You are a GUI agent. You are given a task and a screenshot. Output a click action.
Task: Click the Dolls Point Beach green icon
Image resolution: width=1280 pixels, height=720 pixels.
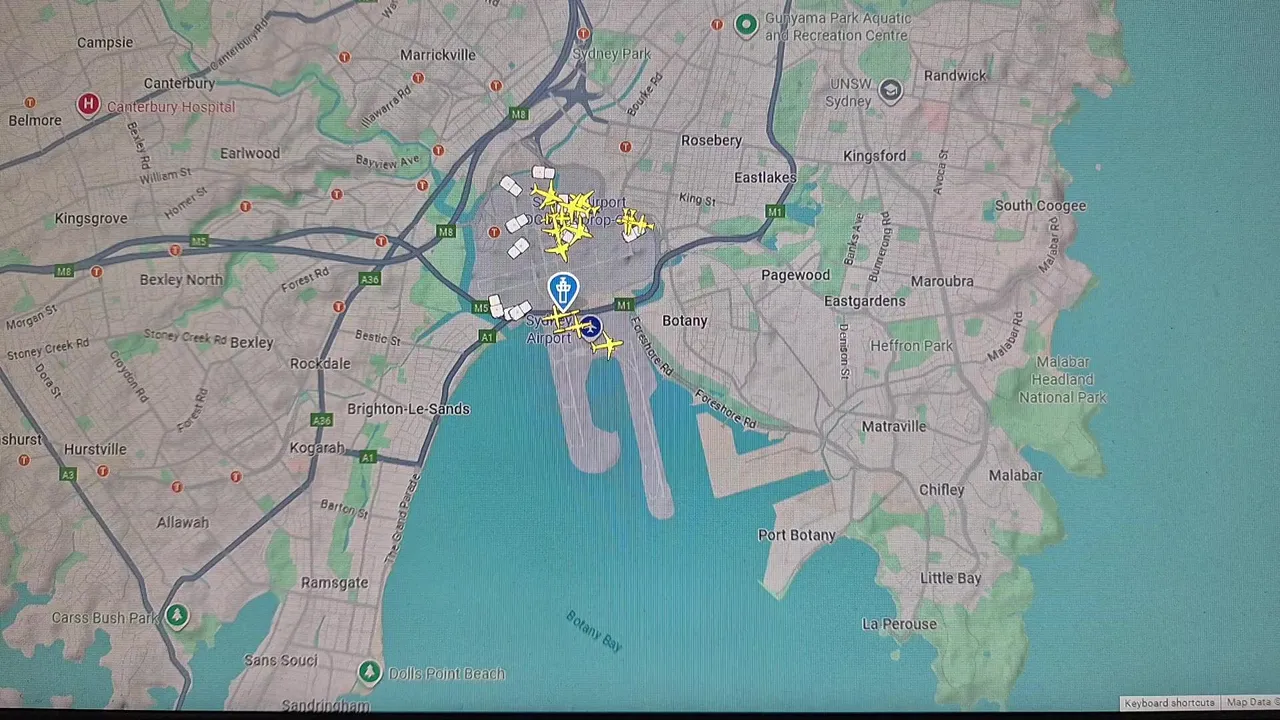[x=370, y=672]
